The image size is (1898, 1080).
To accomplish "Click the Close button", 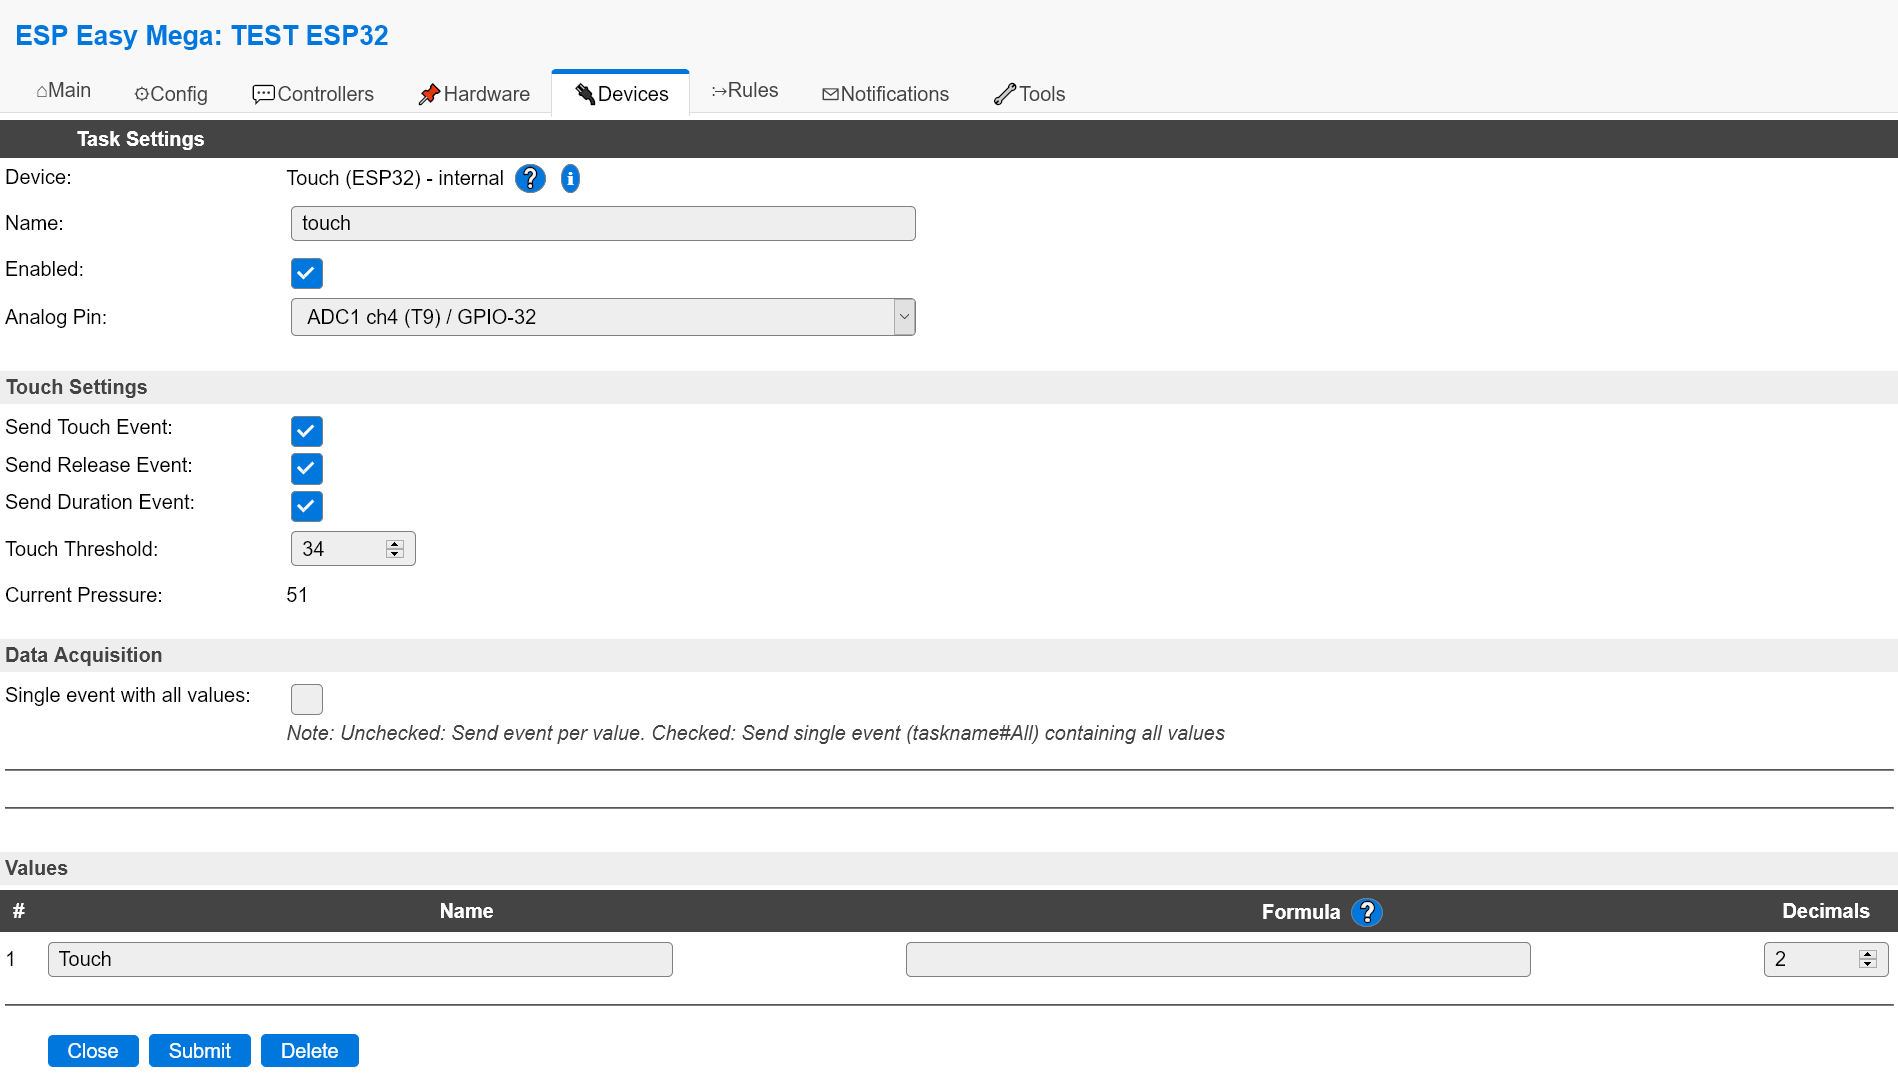I will tap(93, 1051).
